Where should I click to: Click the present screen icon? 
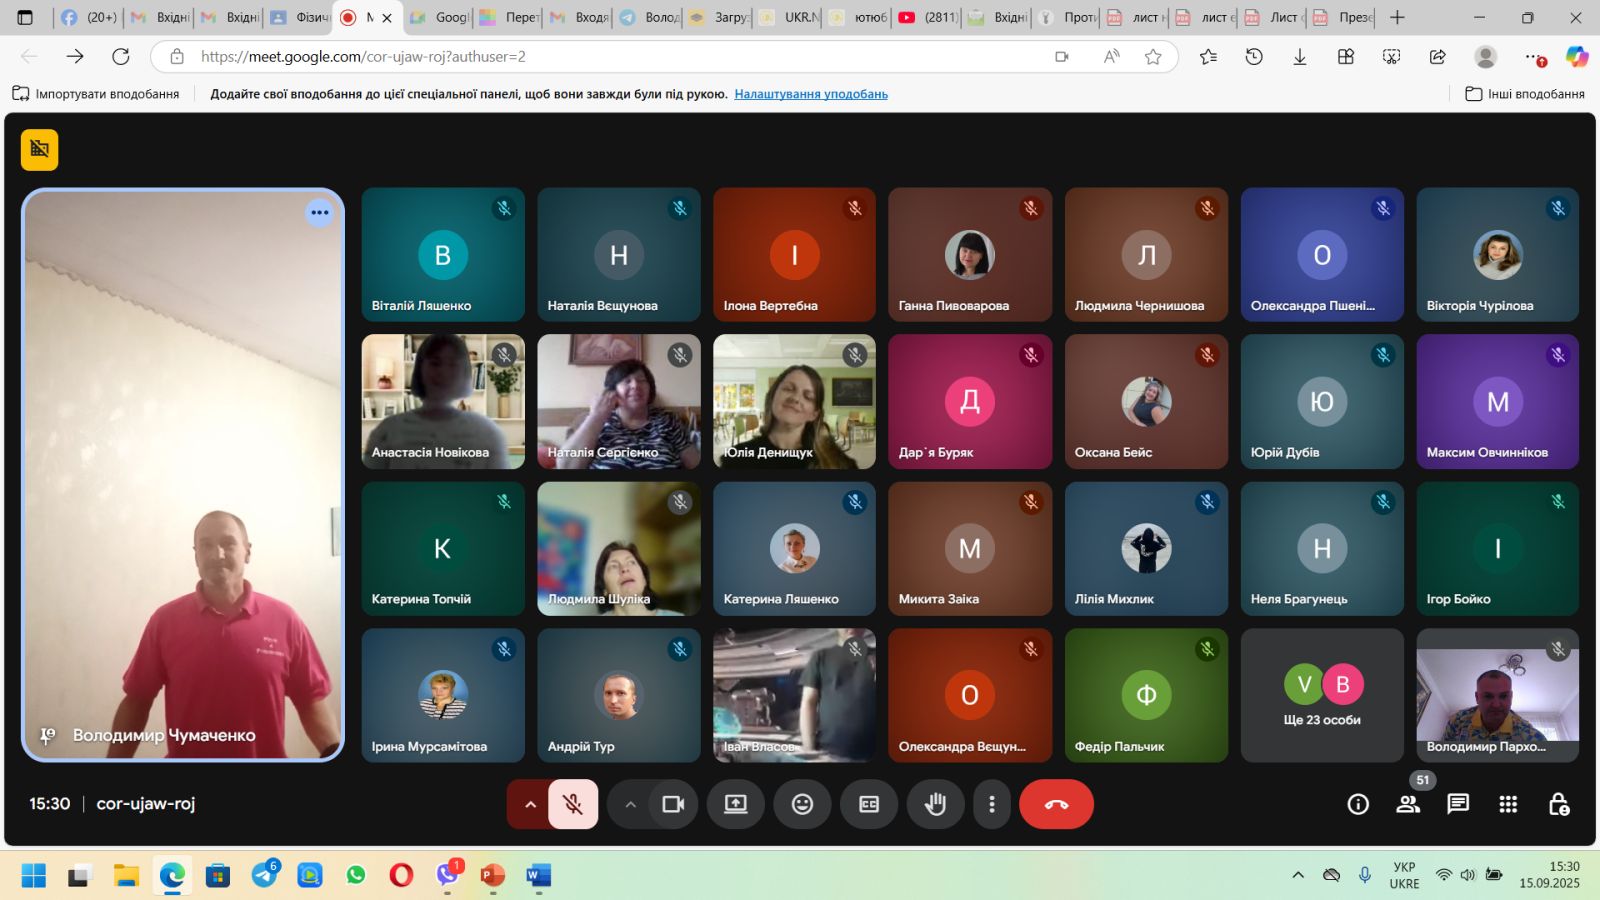[736, 804]
